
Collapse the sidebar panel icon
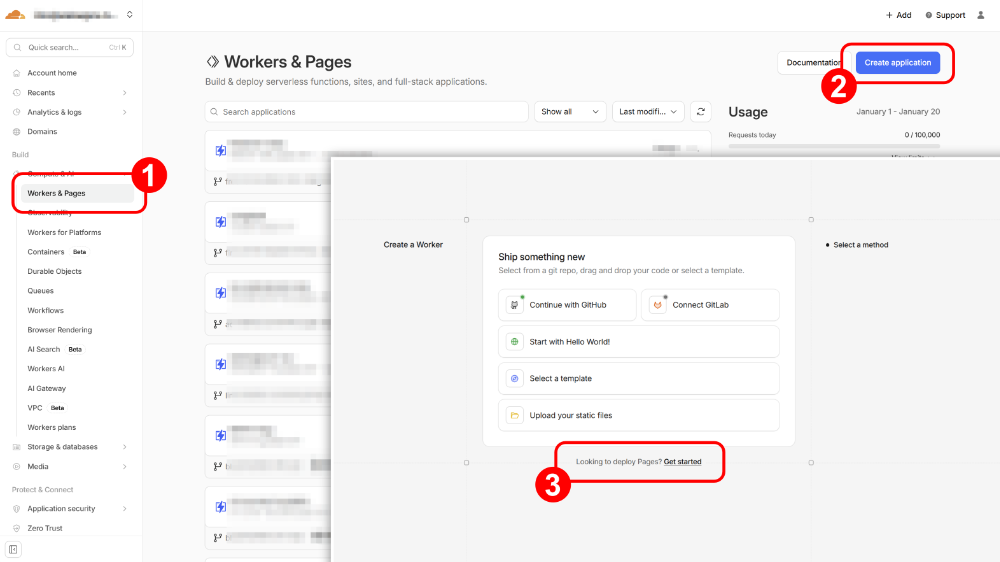tap(13, 550)
